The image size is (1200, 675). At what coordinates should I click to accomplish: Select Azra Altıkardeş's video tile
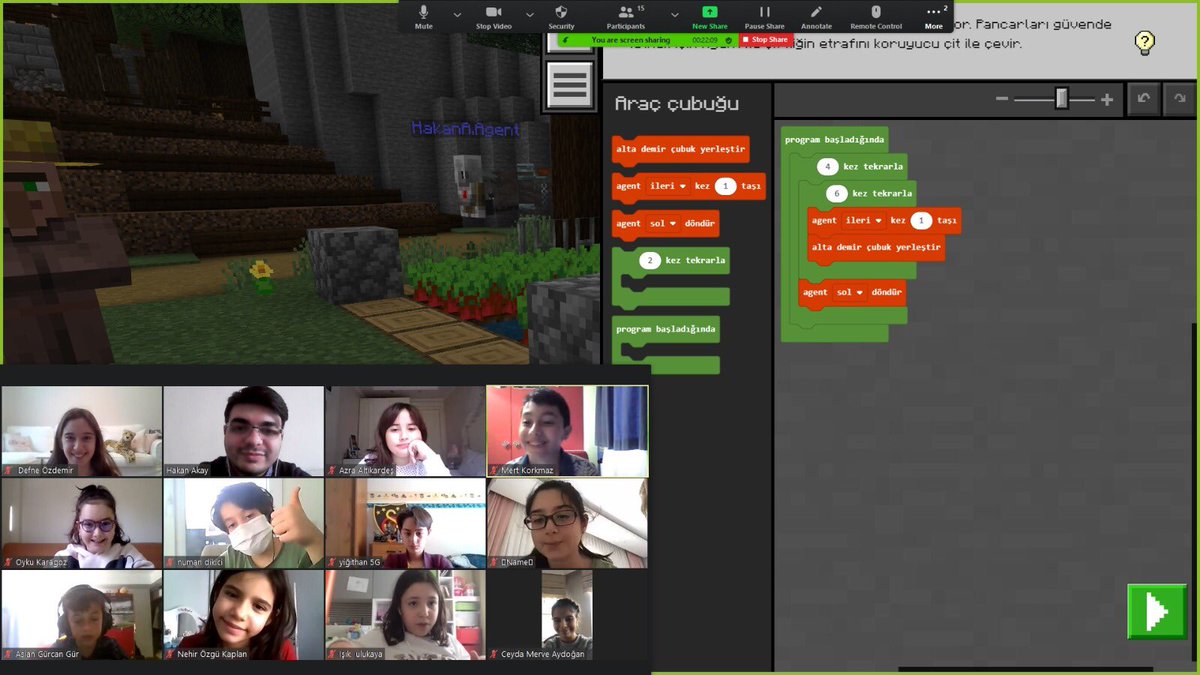point(405,431)
